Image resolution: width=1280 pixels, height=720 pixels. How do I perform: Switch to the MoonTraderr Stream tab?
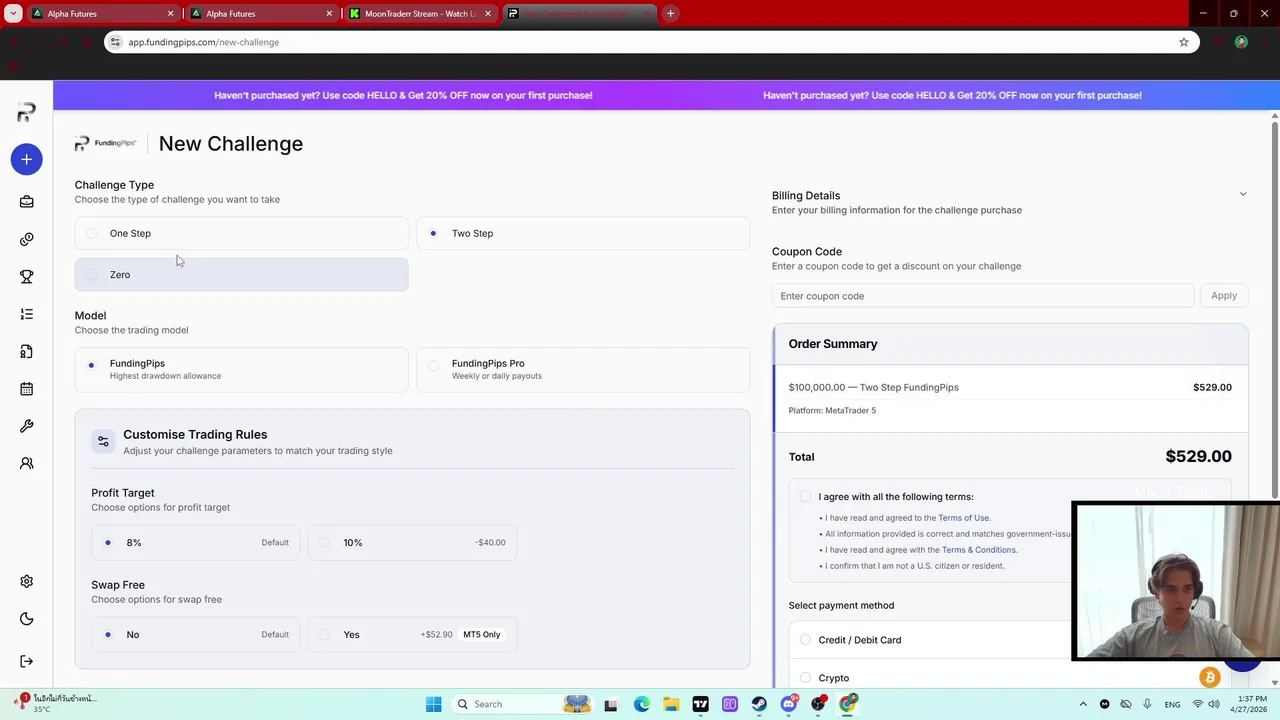pos(421,13)
